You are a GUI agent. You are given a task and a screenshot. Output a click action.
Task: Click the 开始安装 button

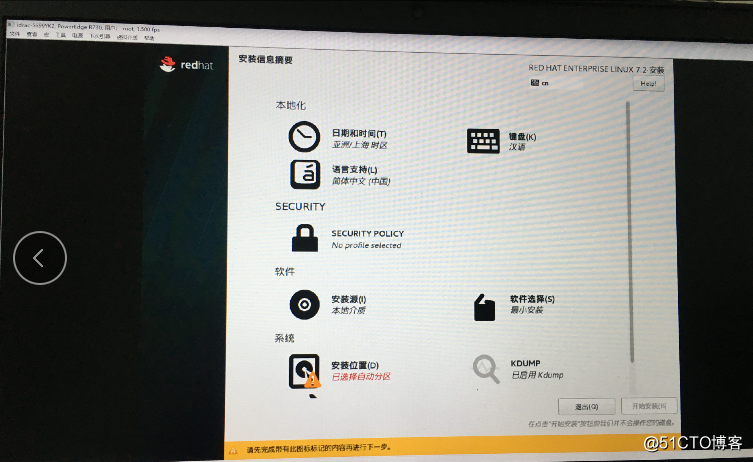649,406
